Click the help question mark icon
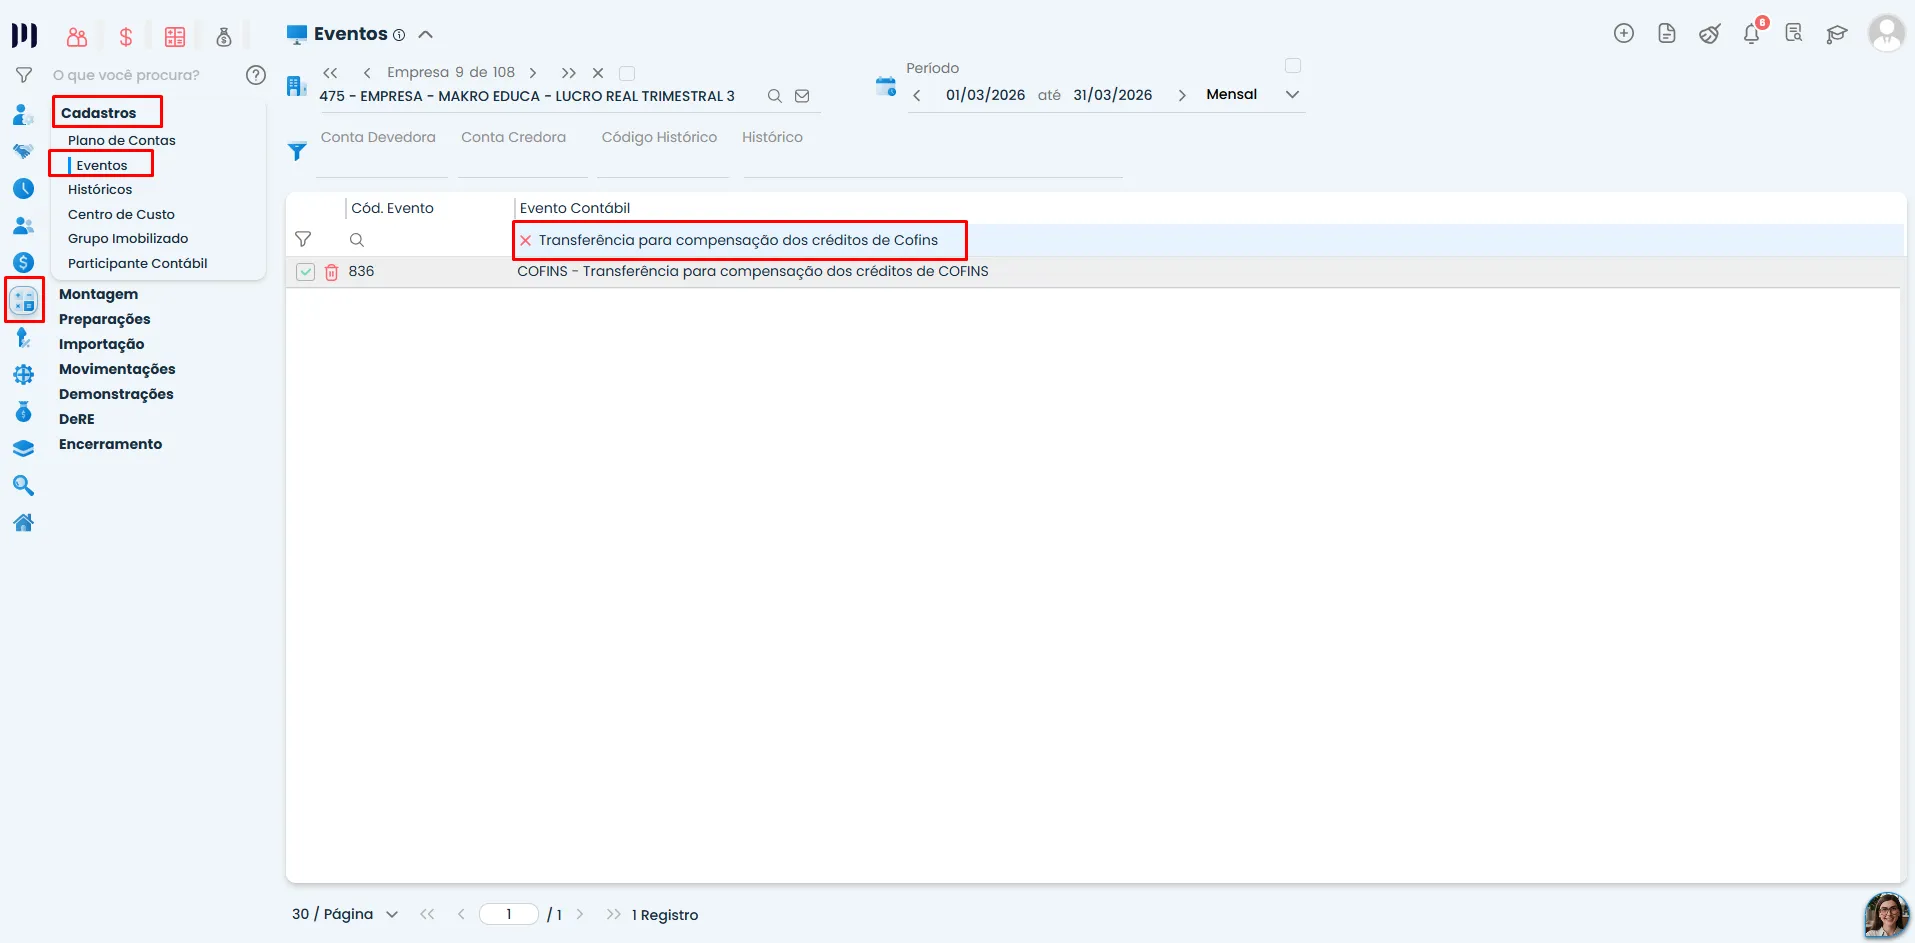Screen dimensions: 1915x943 pos(256,74)
